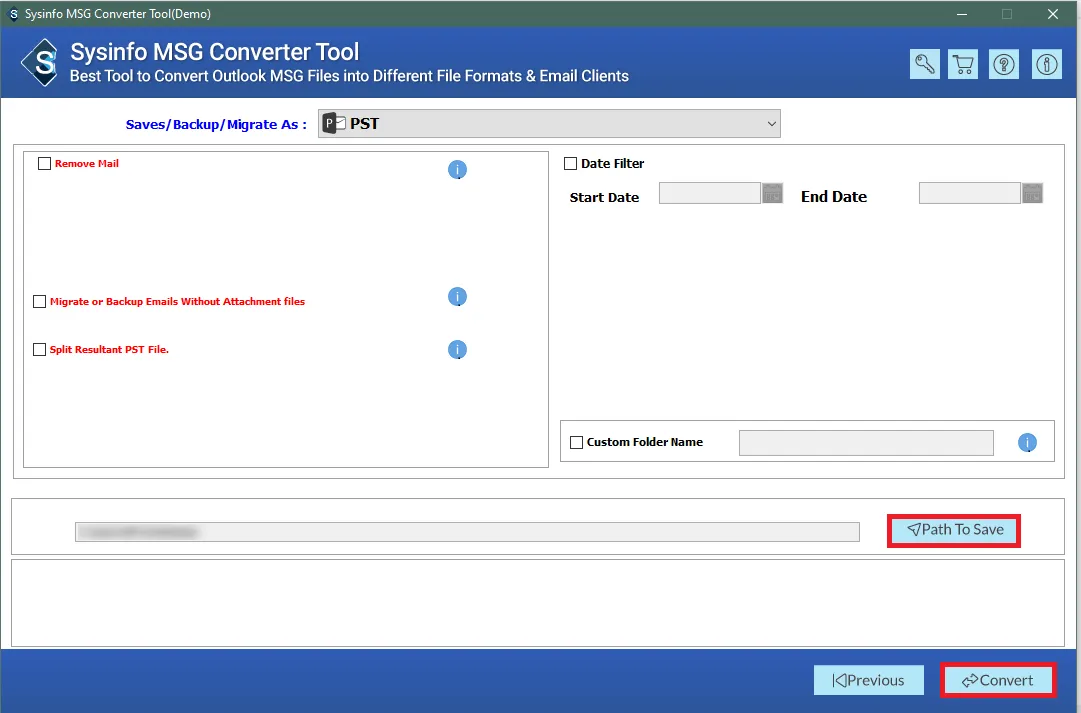This screenshot has width=1081, height=713.
Task: Enable the Remove Mail checkbox
Action: click(44, 164)
